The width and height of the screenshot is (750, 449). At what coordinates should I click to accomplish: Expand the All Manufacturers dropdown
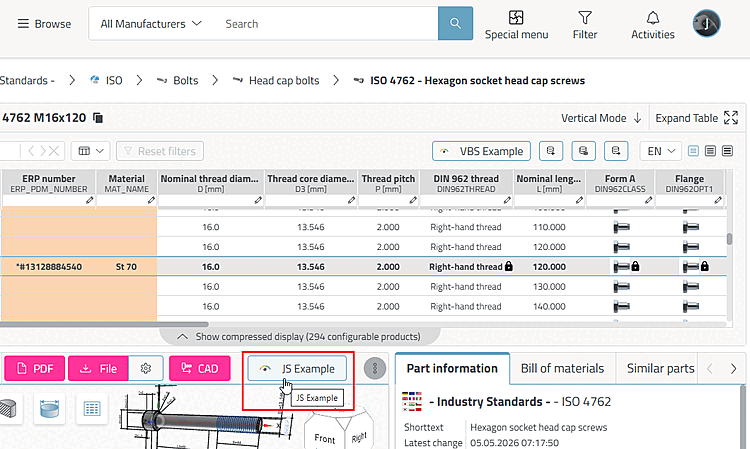(x=151, y=24)
